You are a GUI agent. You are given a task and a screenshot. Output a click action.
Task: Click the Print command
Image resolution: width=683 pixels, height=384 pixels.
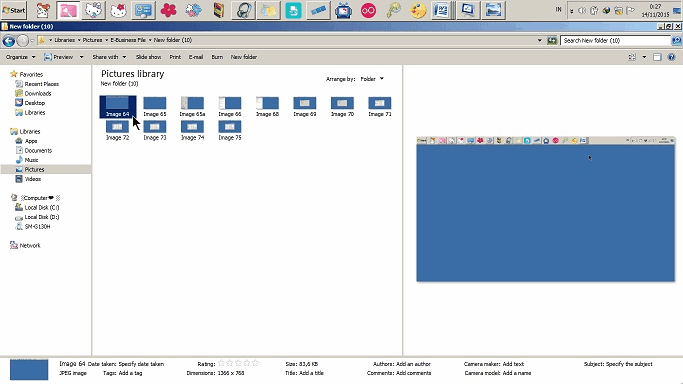pos(175,57)
